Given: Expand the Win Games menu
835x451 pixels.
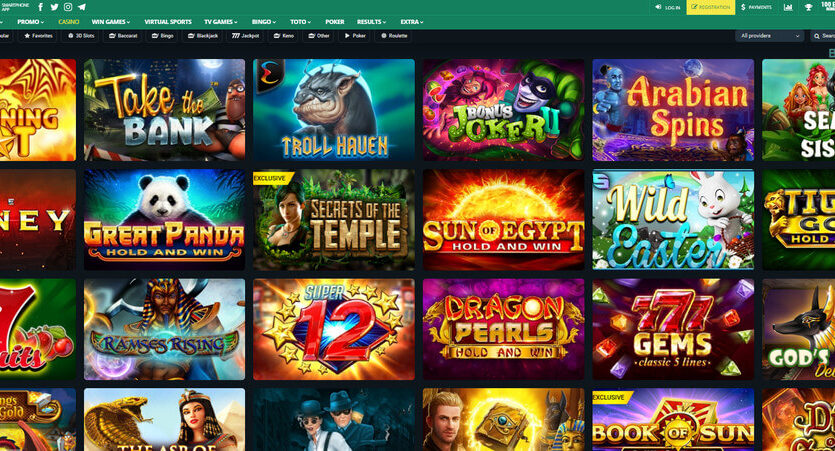Looking at the screenshot, I should [111, 22].
